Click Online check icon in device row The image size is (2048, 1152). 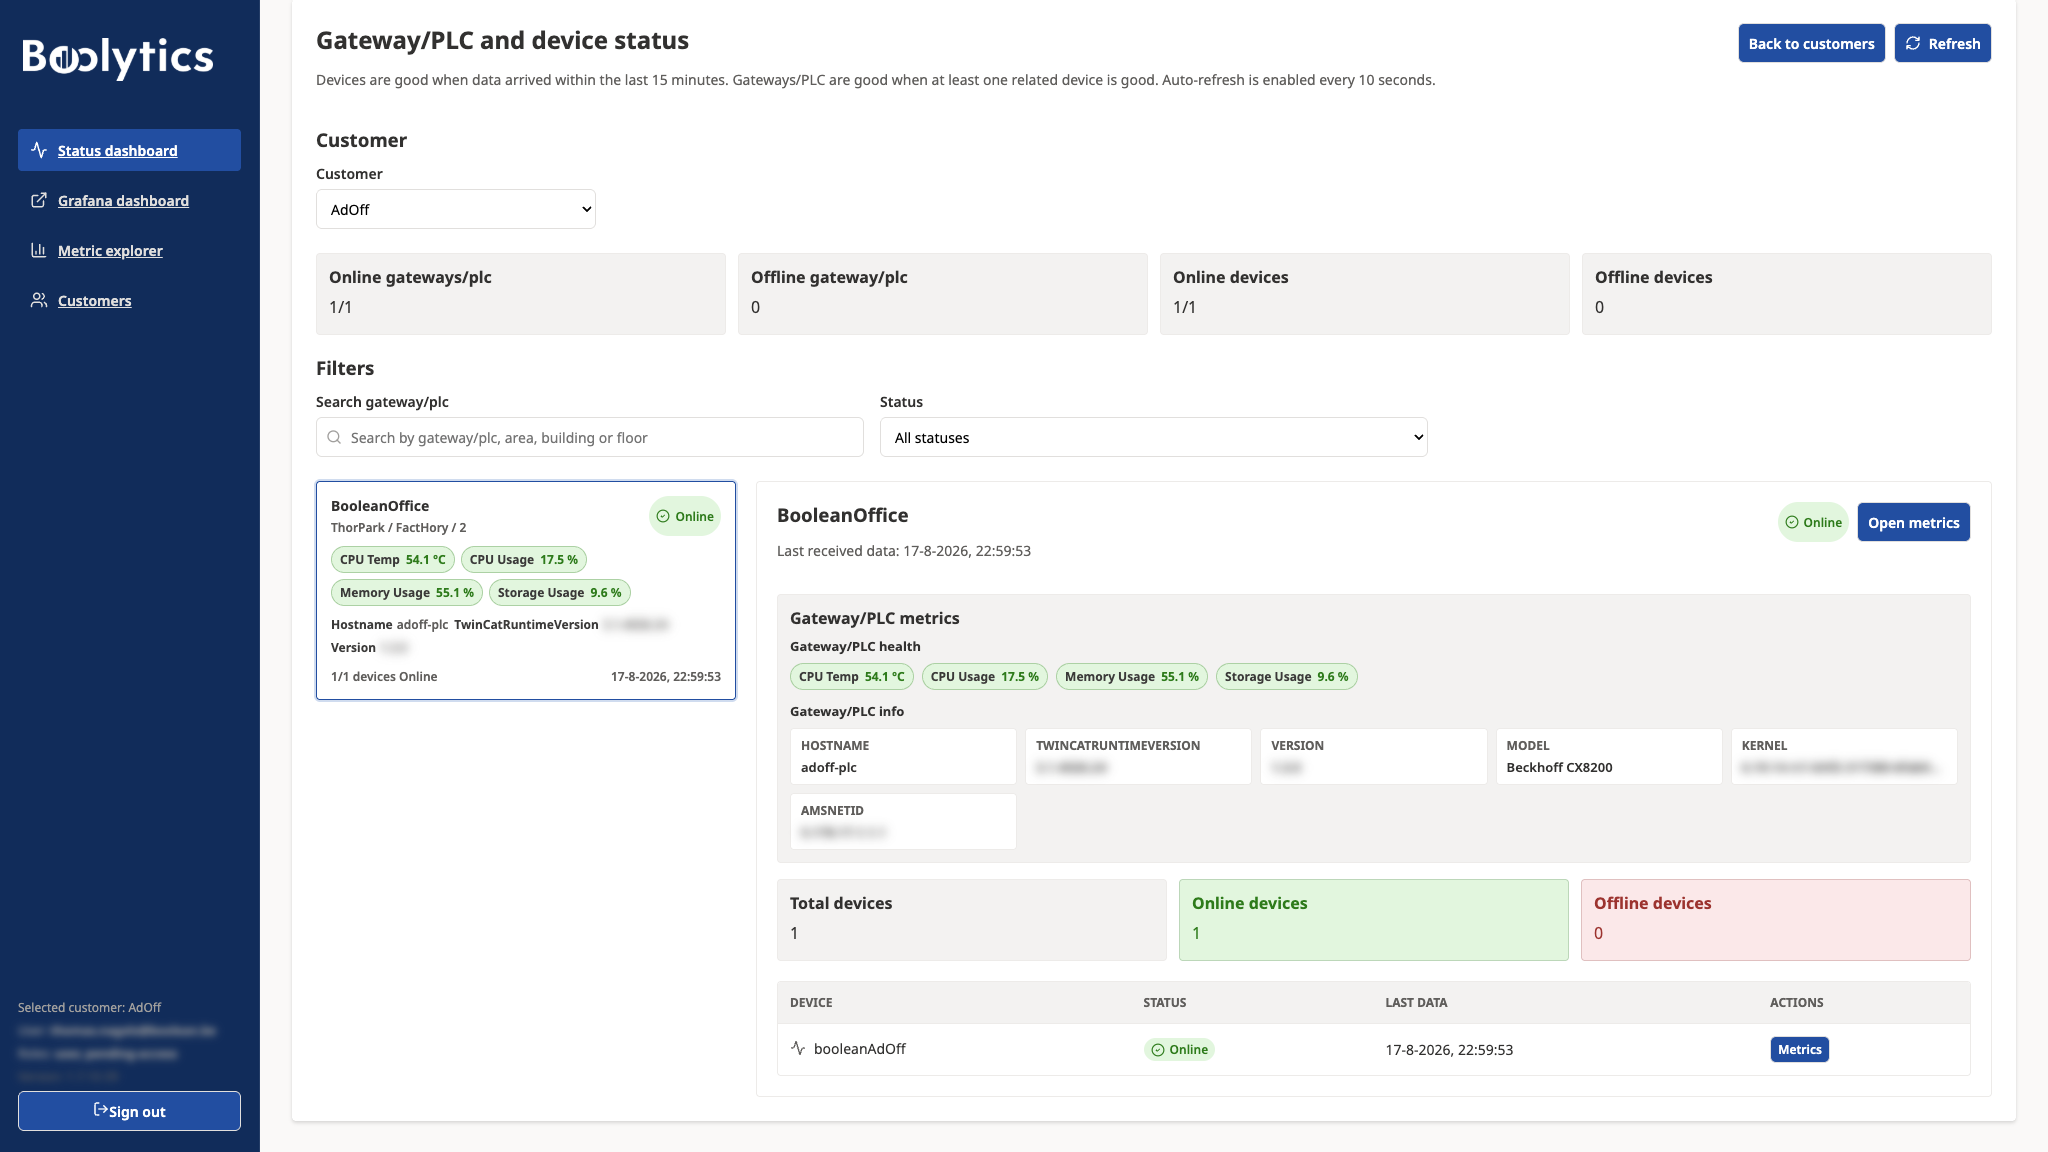pos(1158,1049)
